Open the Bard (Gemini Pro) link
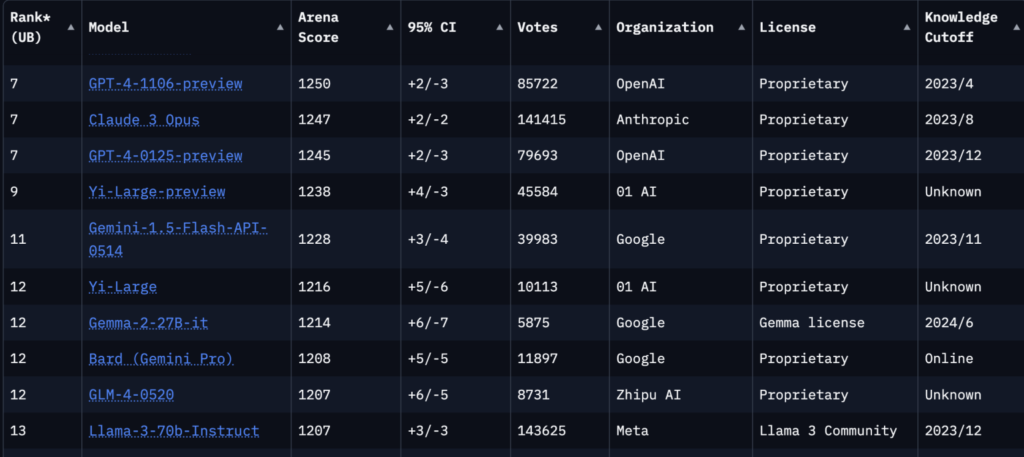Viewport: 1024px width, 457px height. pyautogui.click(x=161, y=359)
